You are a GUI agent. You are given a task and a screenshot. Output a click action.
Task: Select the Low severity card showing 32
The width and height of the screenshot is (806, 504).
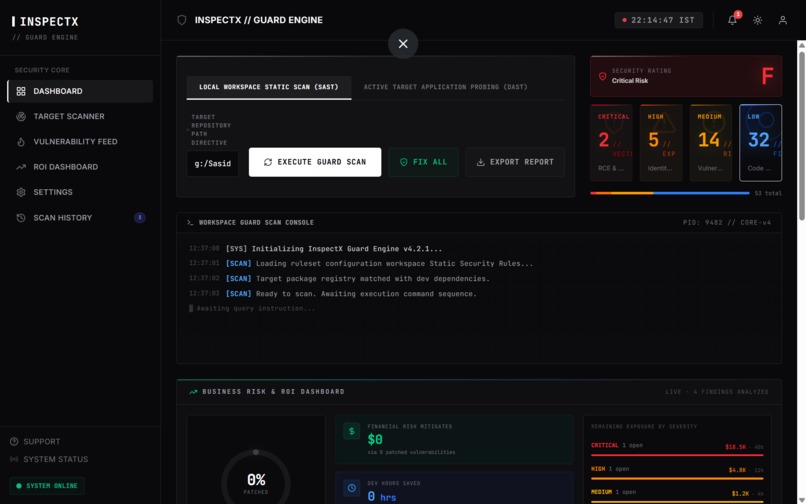tap(761, 143)
